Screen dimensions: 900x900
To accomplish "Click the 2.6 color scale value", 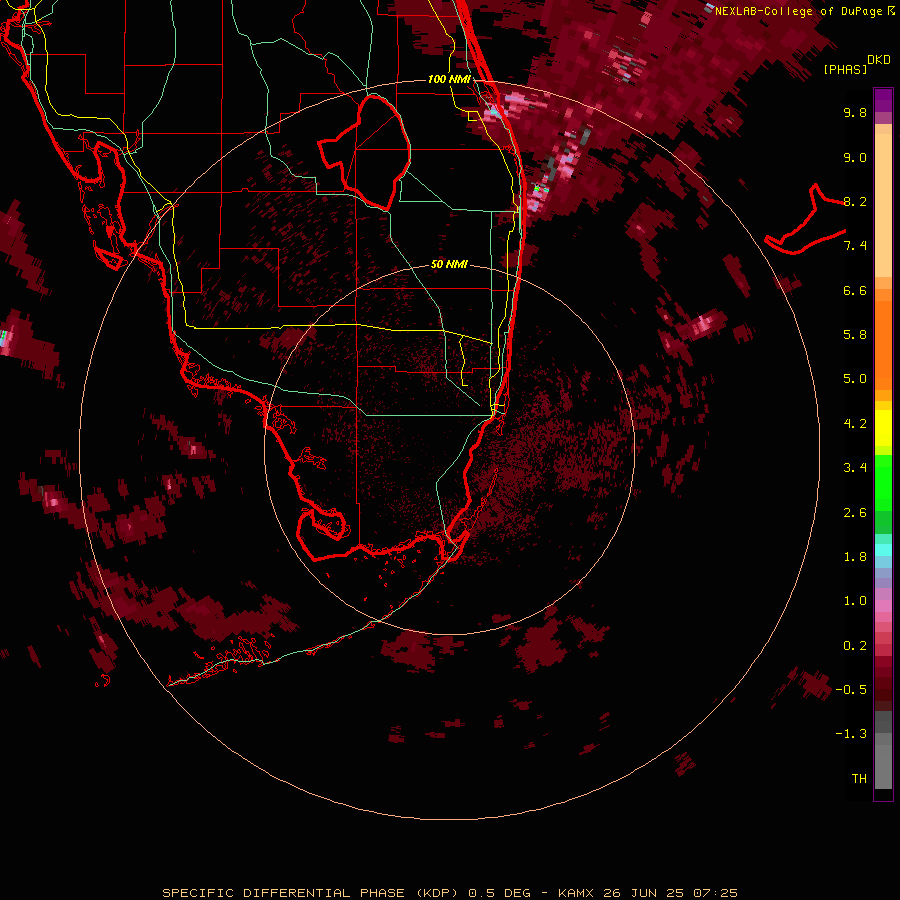I will pos(855,513).
